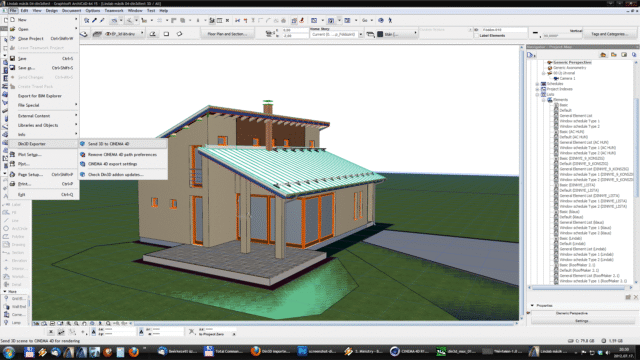Open the Document menu
This screenshot has height=360, width=640.
(71, 11)
